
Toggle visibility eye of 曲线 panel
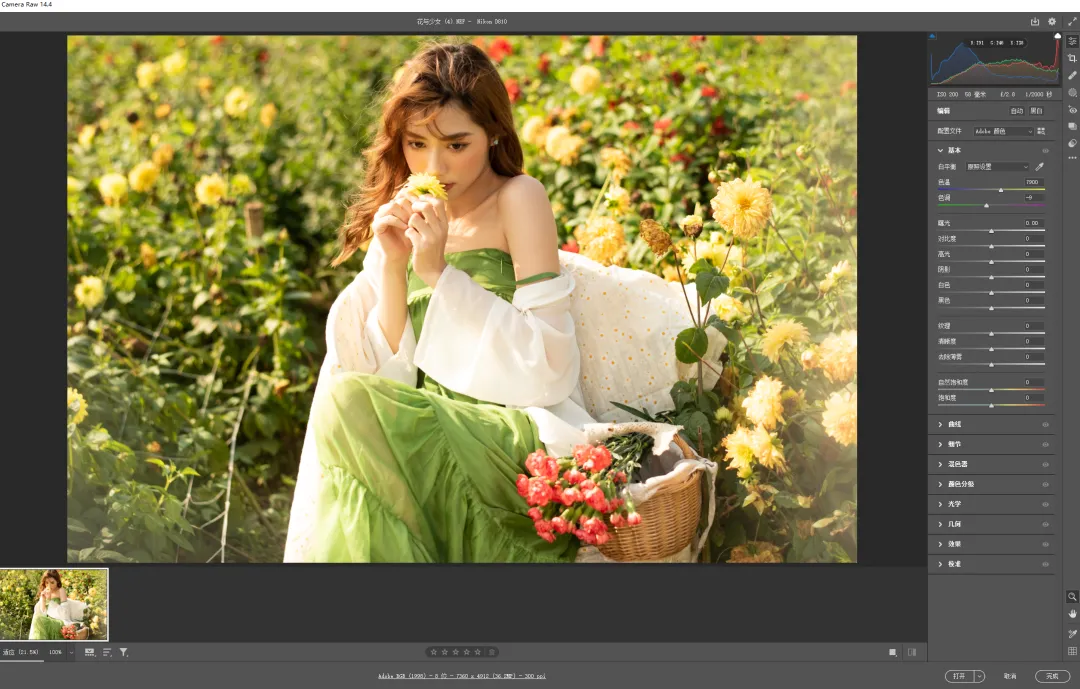pyautogui.click(x=1046, y=424)
